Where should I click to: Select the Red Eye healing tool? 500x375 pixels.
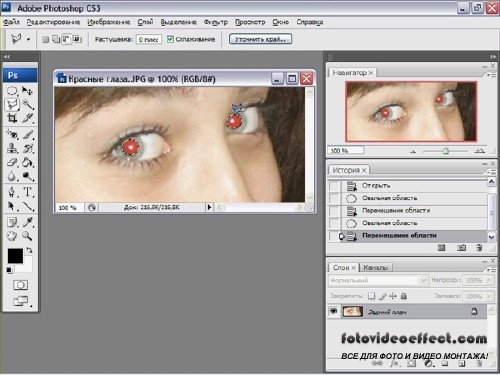pyautogui.click(x=12, y=134)
